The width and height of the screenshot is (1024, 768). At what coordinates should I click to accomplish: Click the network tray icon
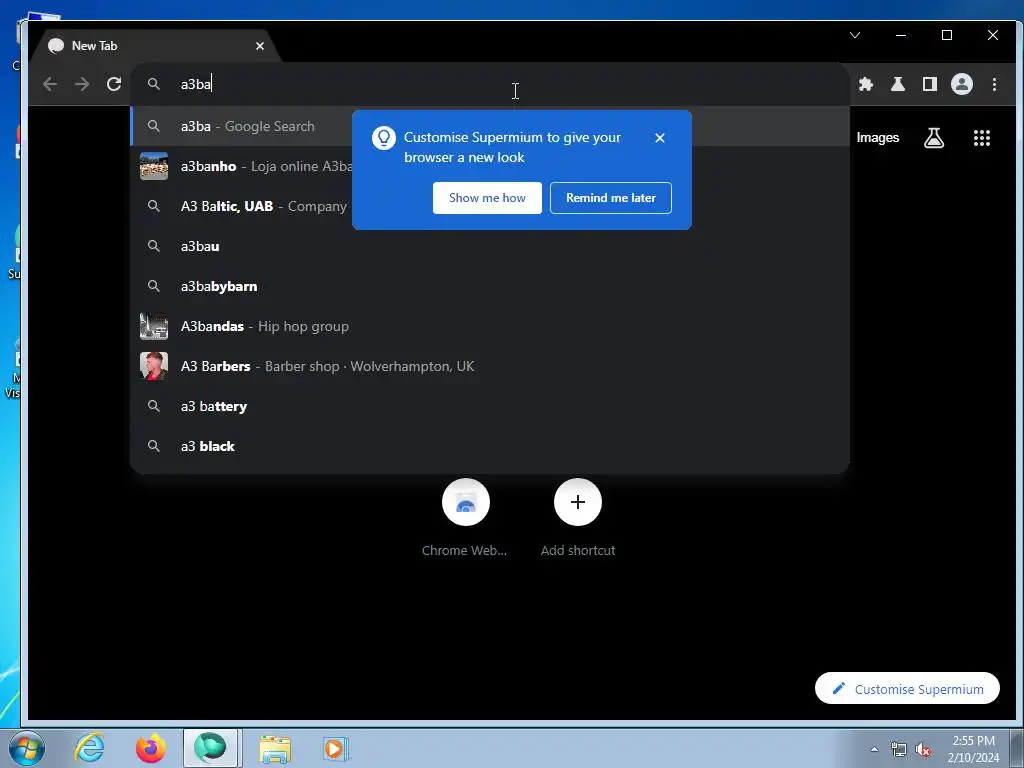pos(899,749)
